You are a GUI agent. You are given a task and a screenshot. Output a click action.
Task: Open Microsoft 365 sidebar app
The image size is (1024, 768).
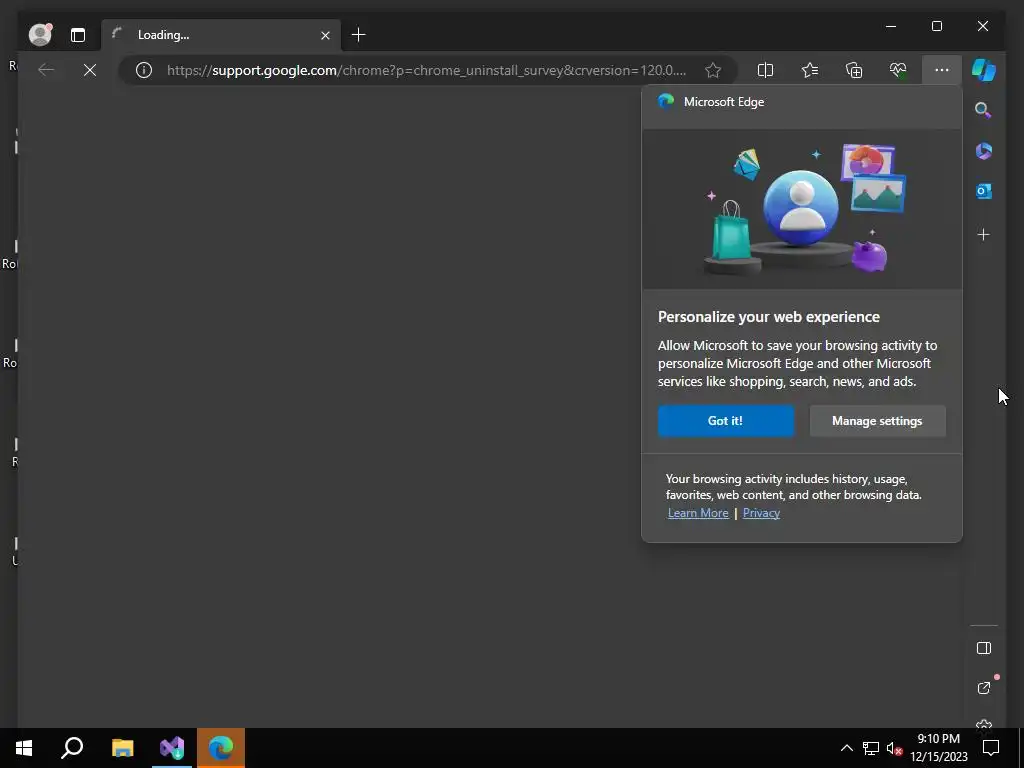(x=984, y=151)
